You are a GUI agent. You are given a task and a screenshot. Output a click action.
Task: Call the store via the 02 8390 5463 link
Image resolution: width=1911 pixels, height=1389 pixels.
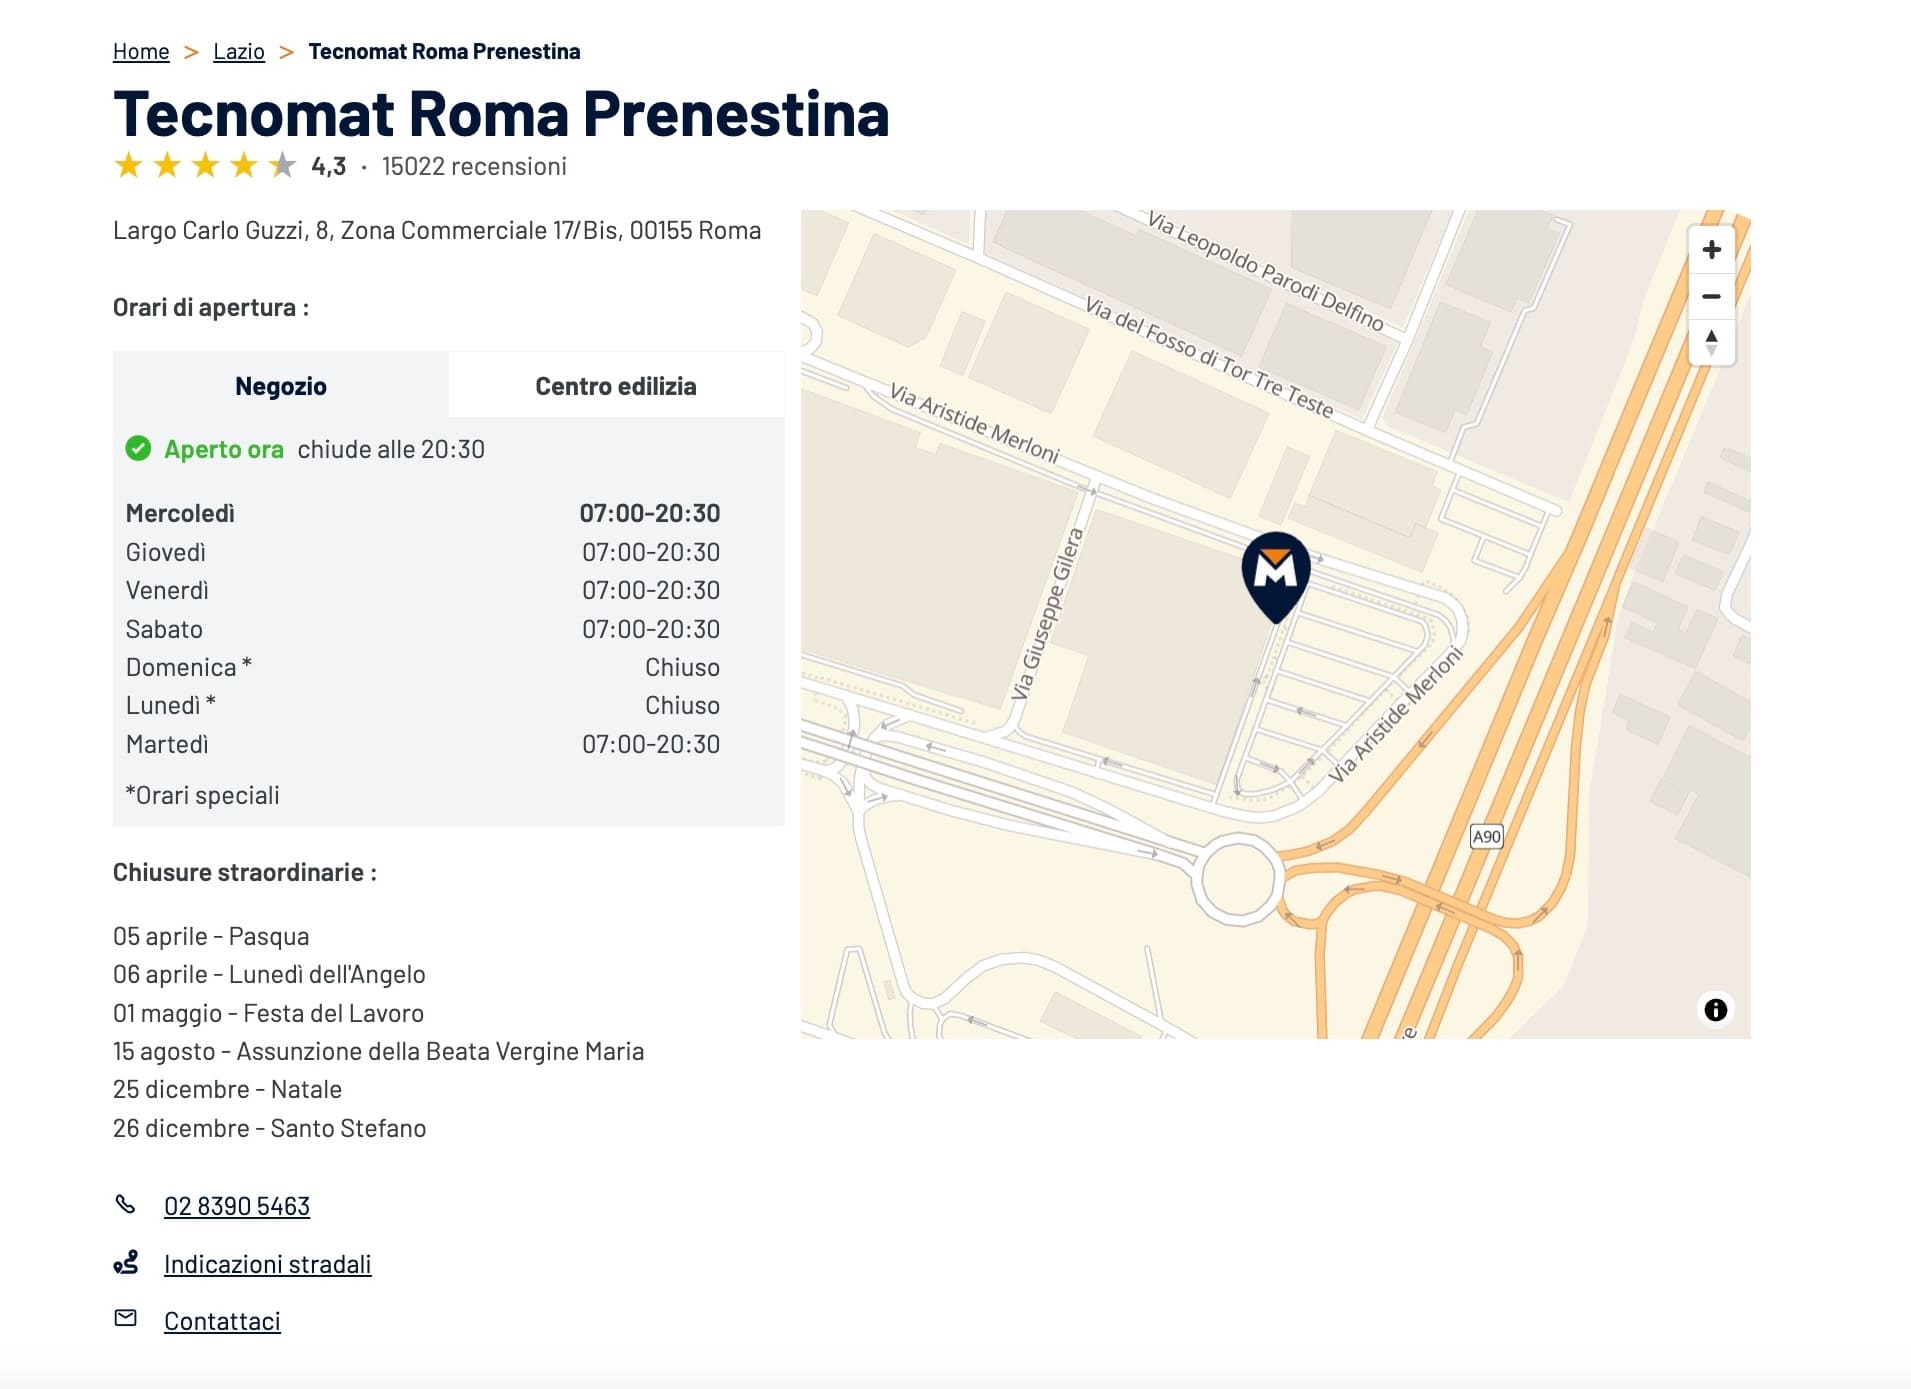click(237, 1205)
